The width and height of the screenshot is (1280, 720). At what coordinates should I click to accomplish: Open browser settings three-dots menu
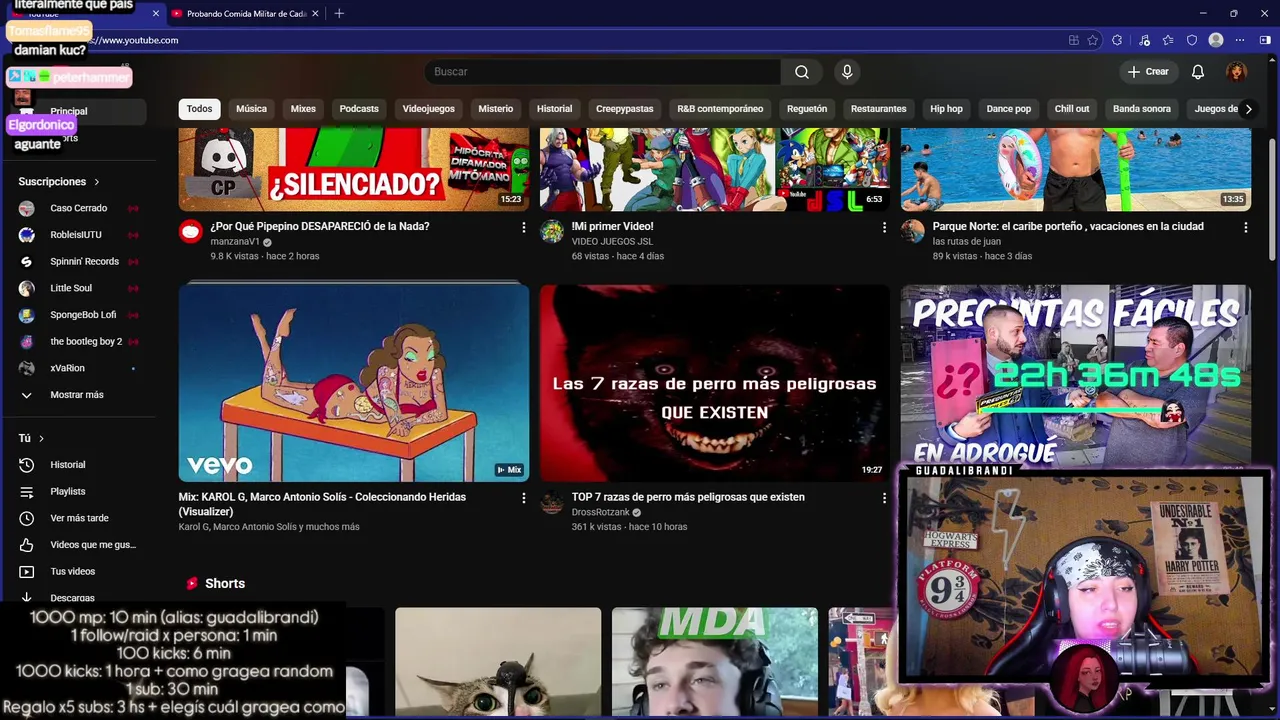click(x=1241, y=40)
